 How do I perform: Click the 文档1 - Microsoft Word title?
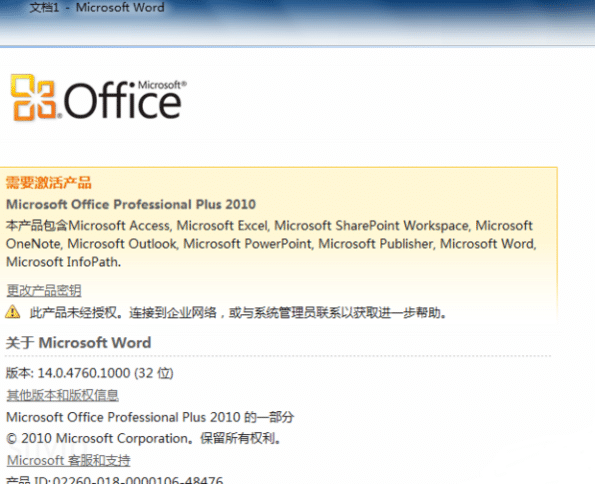click(x=97, y=8)
